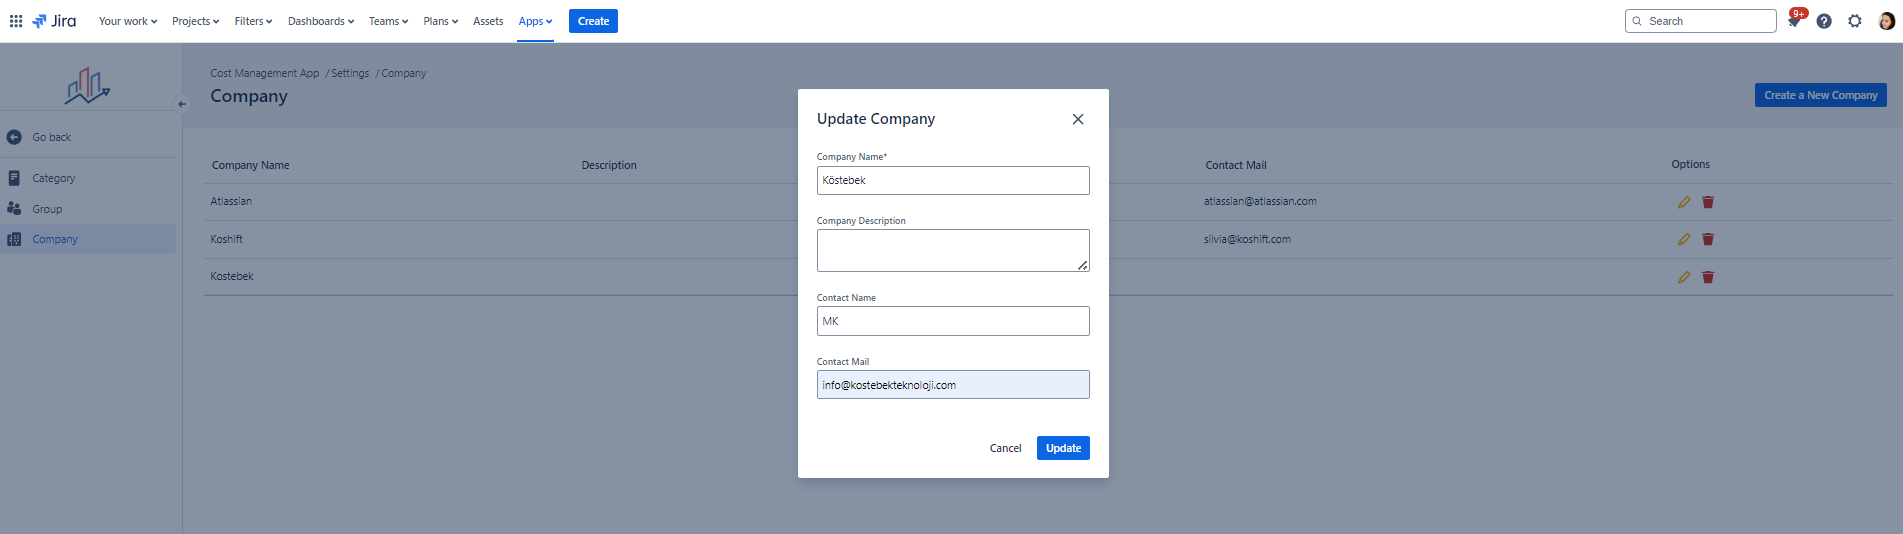The width and height of the screenshot is (1903, 534).
Task: Click the Cost Management App logo
Action: (88, 86)
